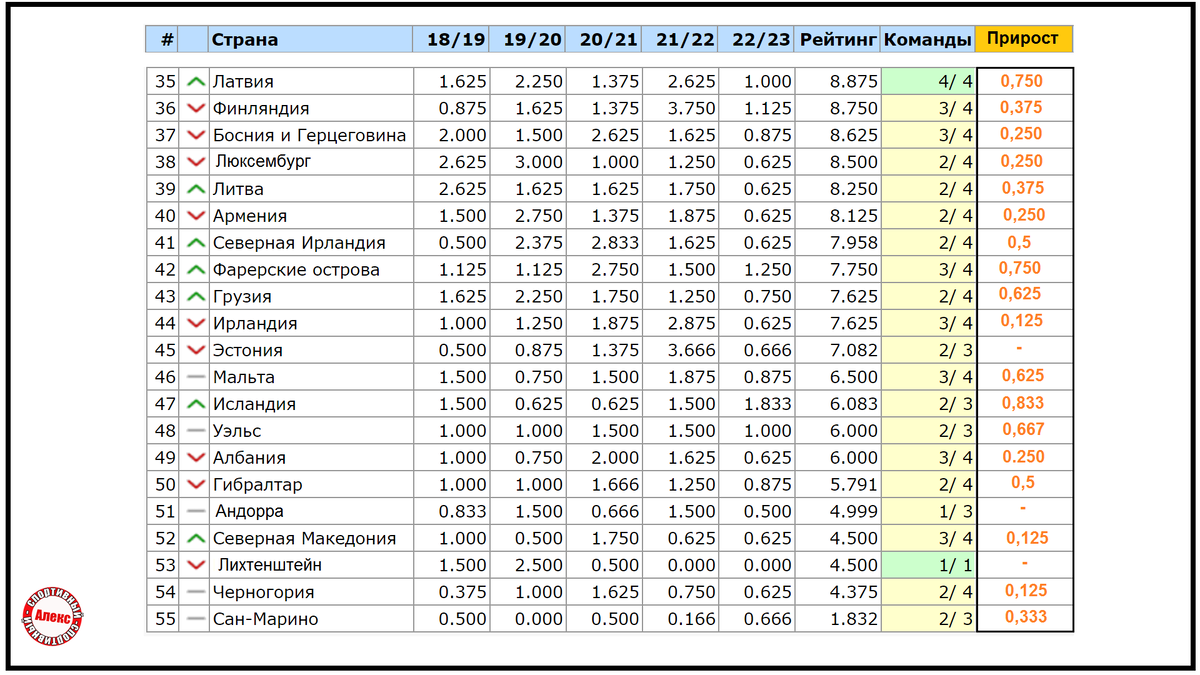1200x675 pixels.
Task: Click the green up arrow beside Северная Ирландия
Action: (x=196, y=243)
